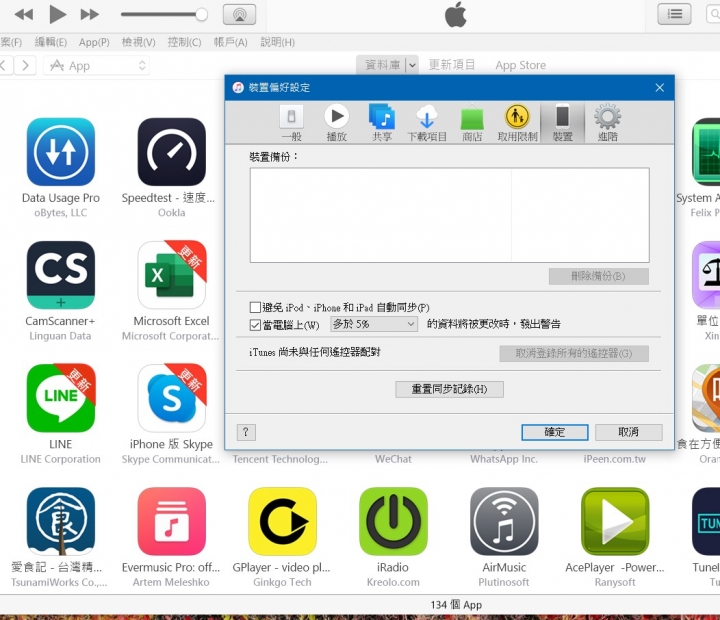Click the Ookla developer name
The height and width of the screenshot is (620, 720).
[x=171, y=213]
